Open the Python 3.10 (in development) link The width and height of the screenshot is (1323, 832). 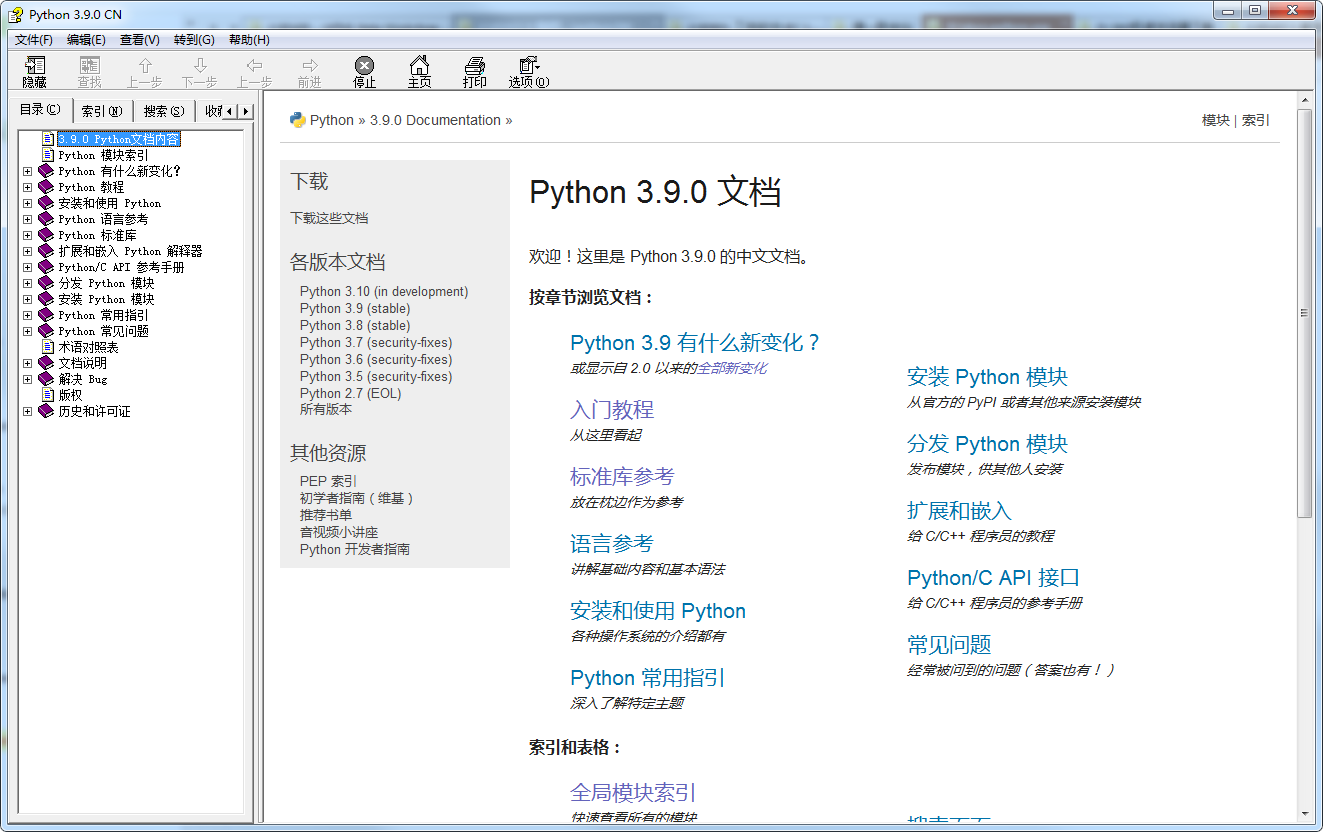click(383, 291)
